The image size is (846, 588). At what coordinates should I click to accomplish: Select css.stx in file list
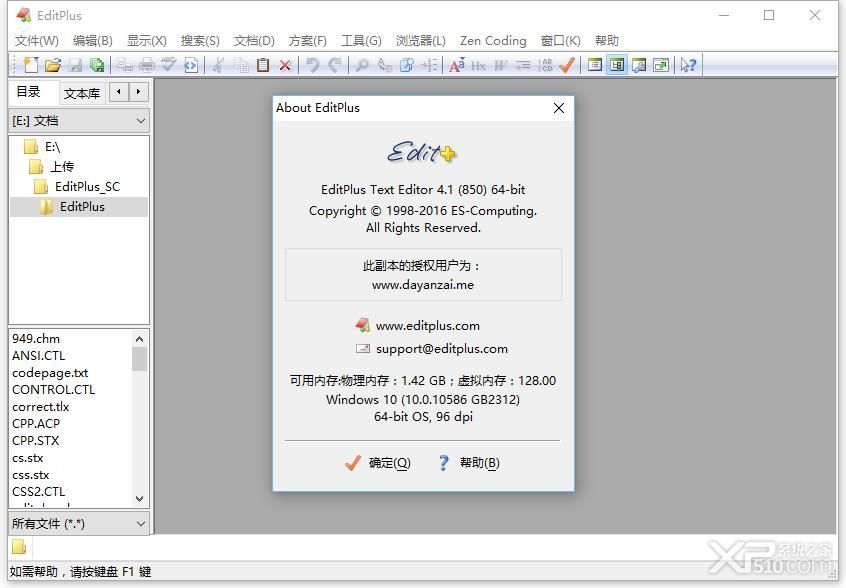30,475
